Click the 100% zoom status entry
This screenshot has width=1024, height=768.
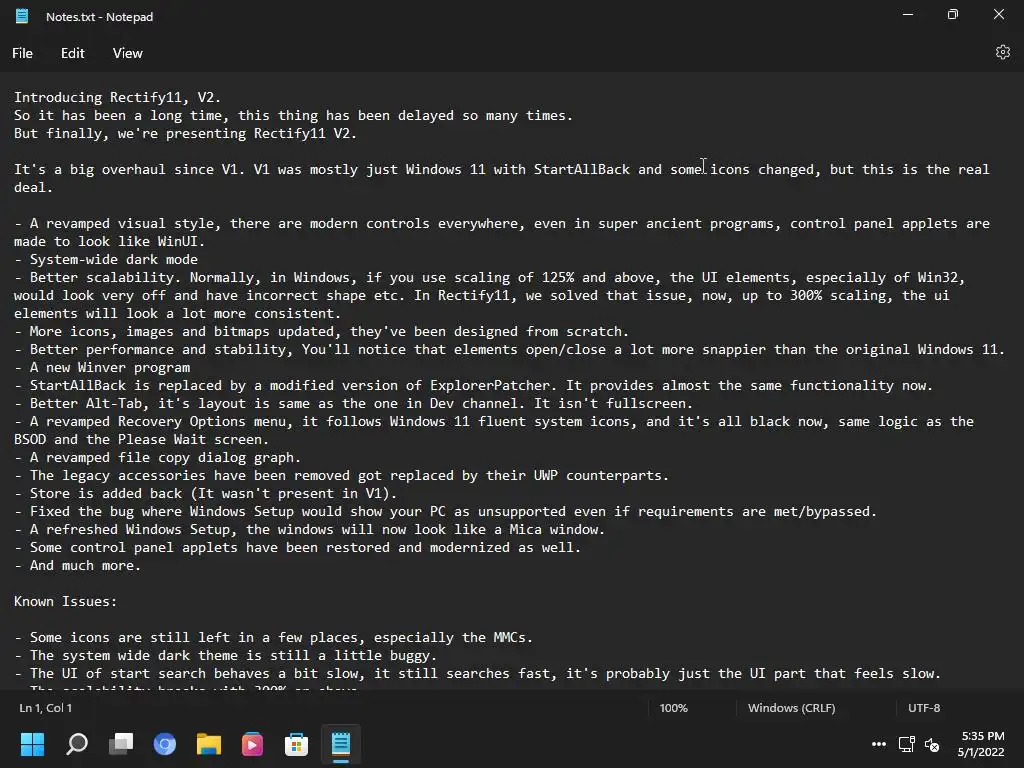[673, 708]
